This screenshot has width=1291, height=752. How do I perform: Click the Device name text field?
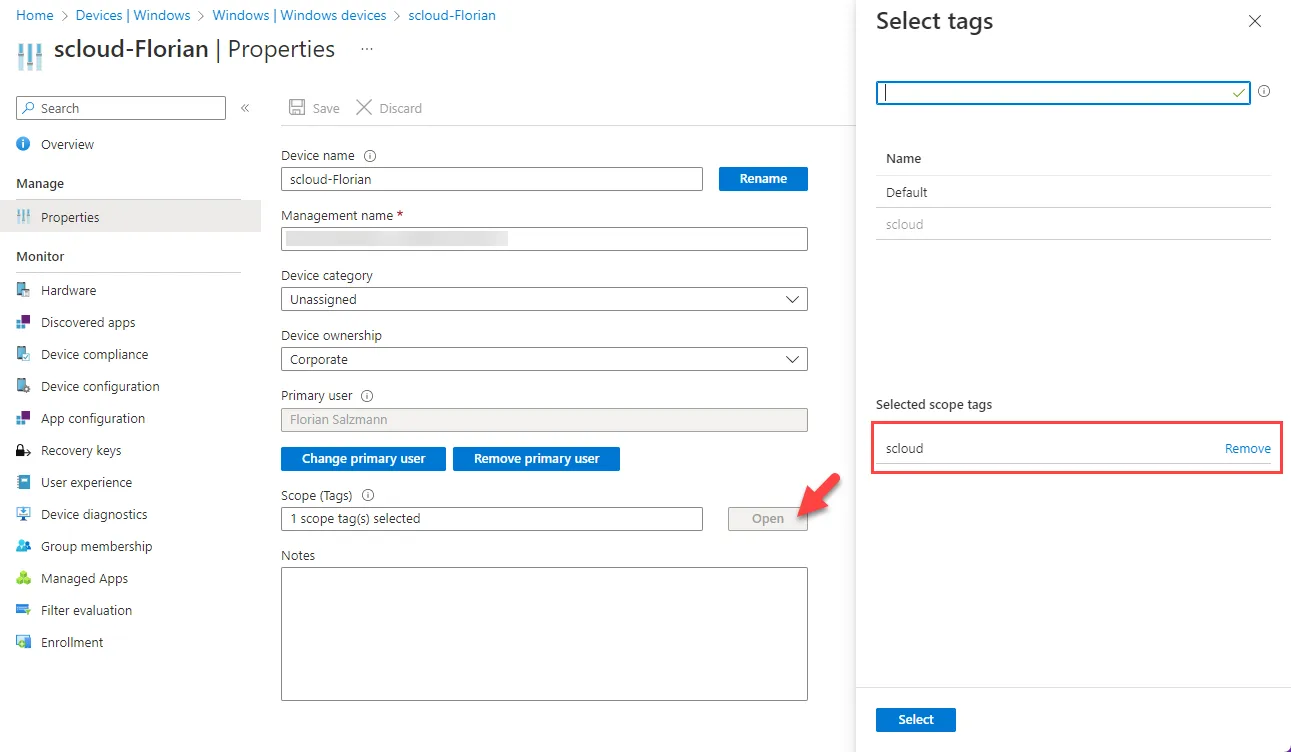click(x=492, y=179)
